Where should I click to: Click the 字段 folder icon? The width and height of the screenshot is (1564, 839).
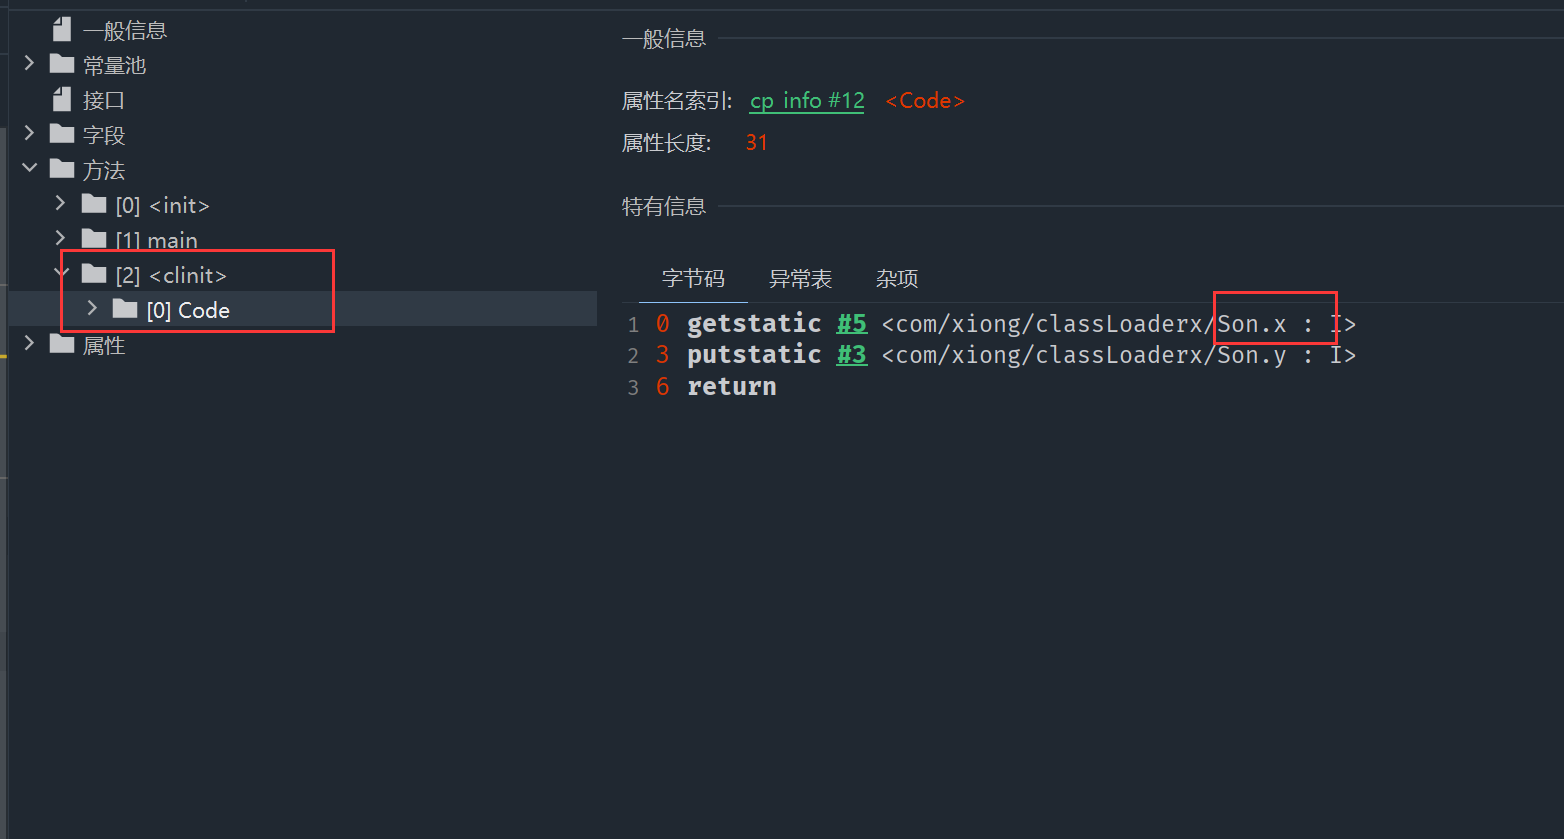click(x=62, y=135)
